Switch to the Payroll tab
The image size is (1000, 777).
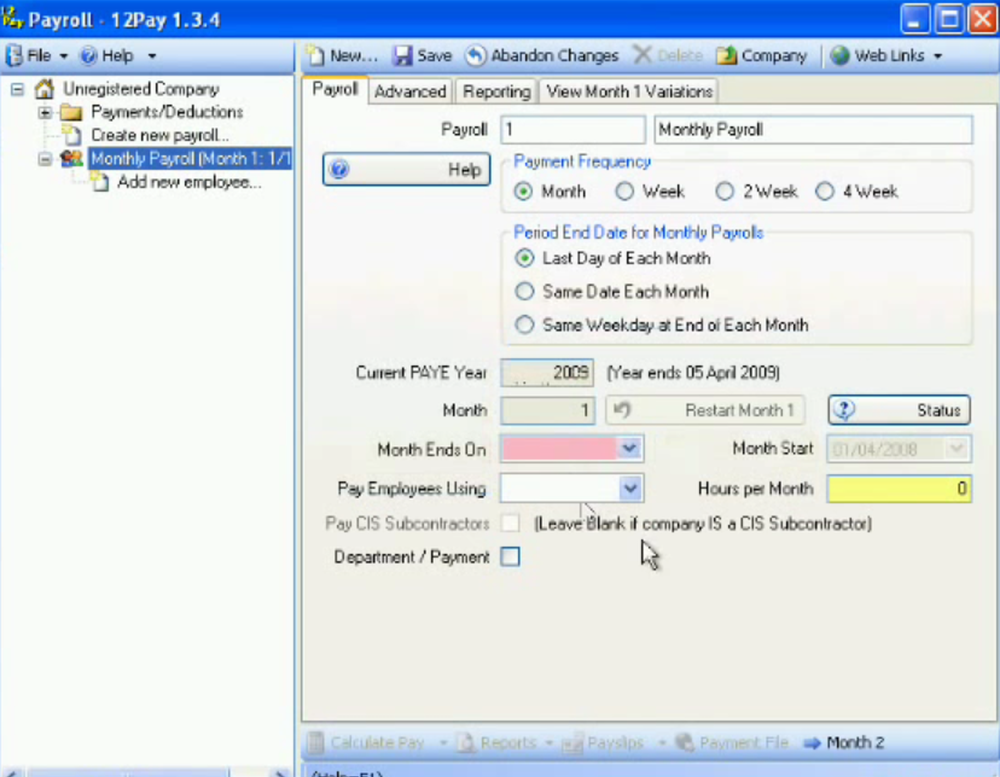[x=335, y=90]
